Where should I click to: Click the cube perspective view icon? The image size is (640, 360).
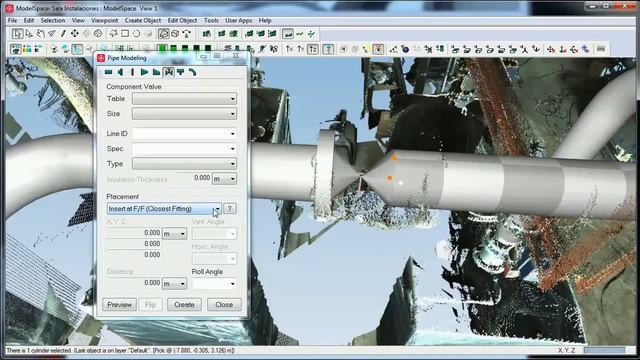pyautogui.click(x=175, y=34)
